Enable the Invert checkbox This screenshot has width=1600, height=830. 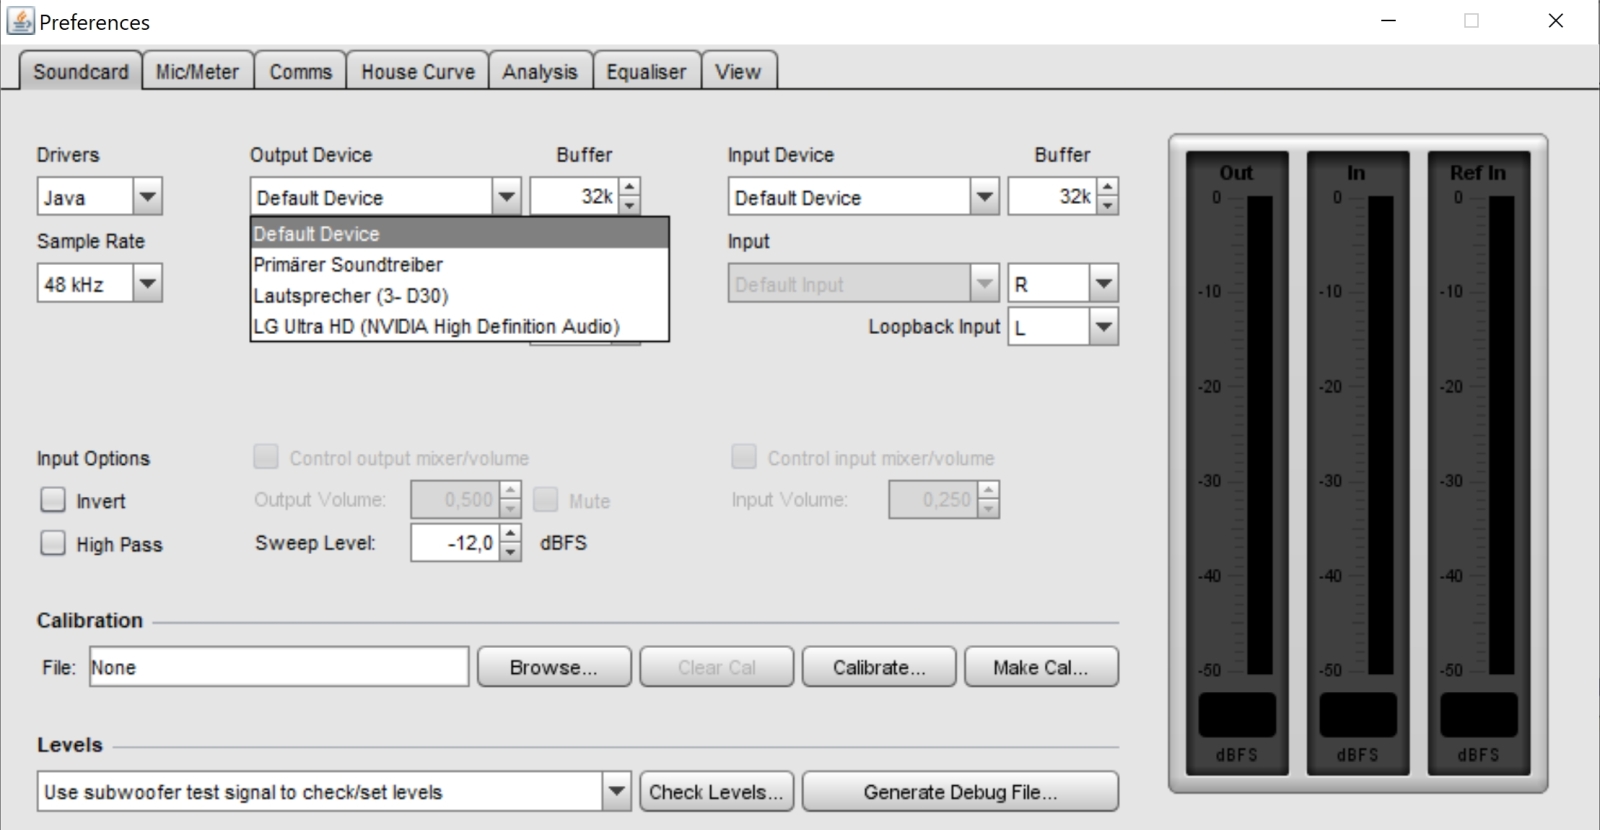point(53,500)
